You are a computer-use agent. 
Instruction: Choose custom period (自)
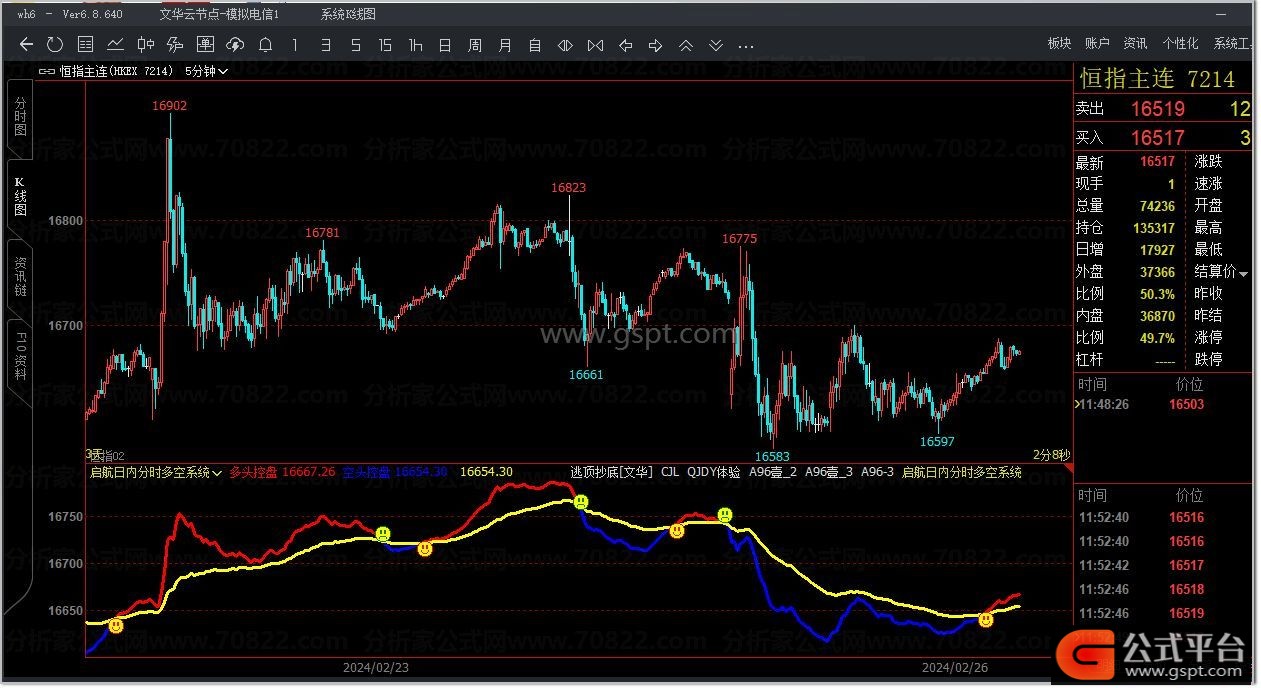pos(535,45)
